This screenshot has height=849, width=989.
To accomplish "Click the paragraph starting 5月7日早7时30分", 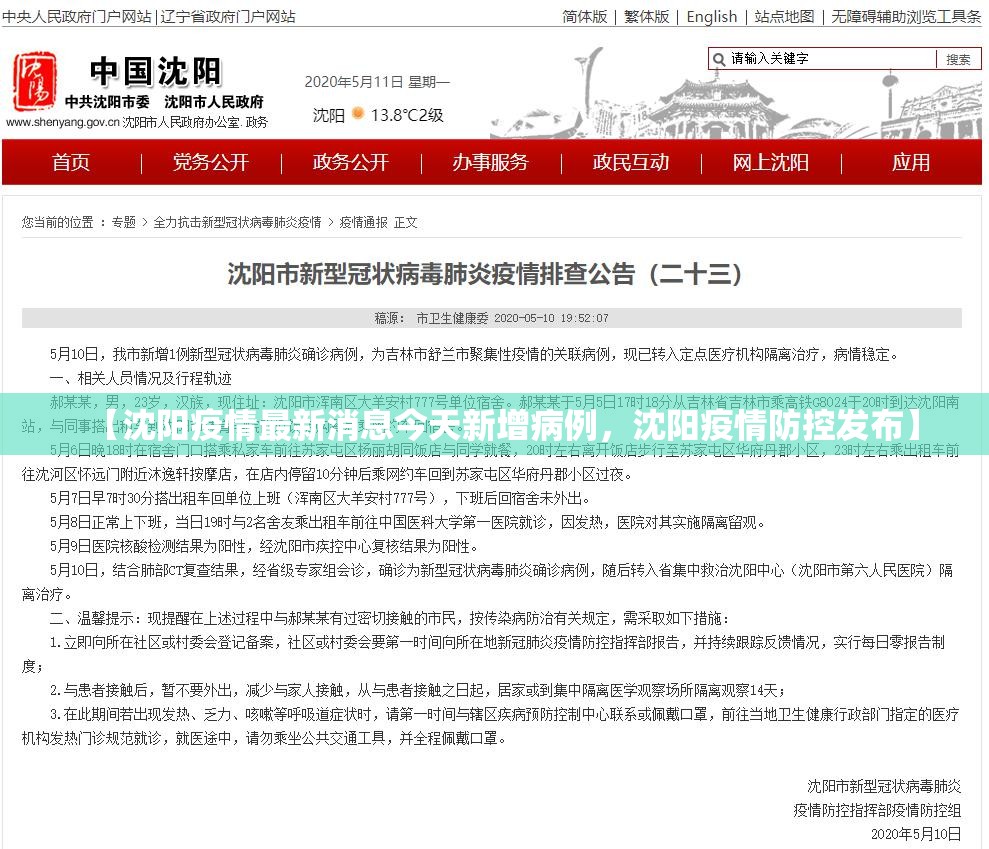I will pyautogui.click(x=320, y=498).
